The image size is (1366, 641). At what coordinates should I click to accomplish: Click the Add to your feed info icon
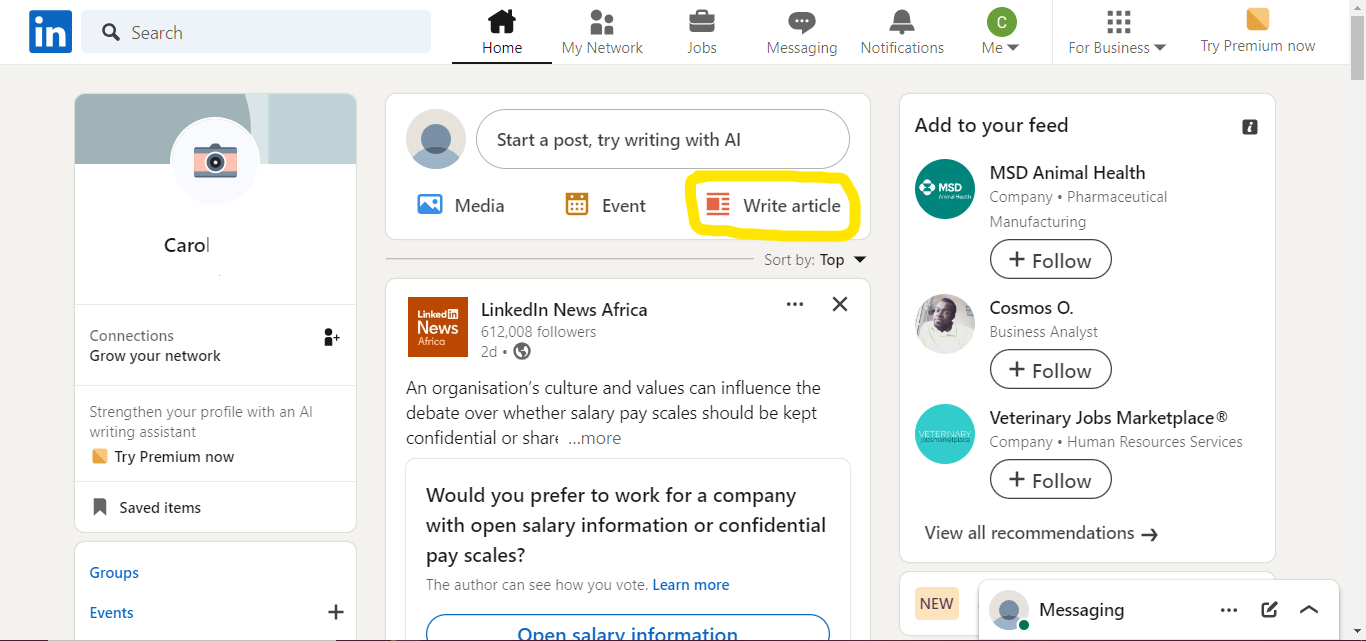pyautogui.click(x=1249, y=127)
